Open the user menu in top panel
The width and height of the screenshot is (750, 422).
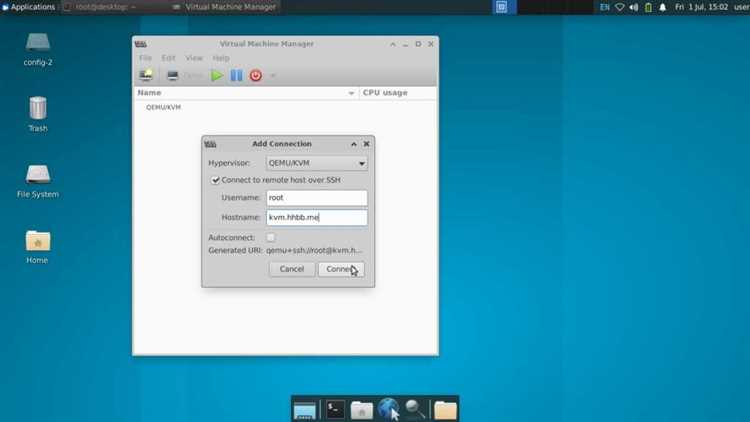pos(741,7)
